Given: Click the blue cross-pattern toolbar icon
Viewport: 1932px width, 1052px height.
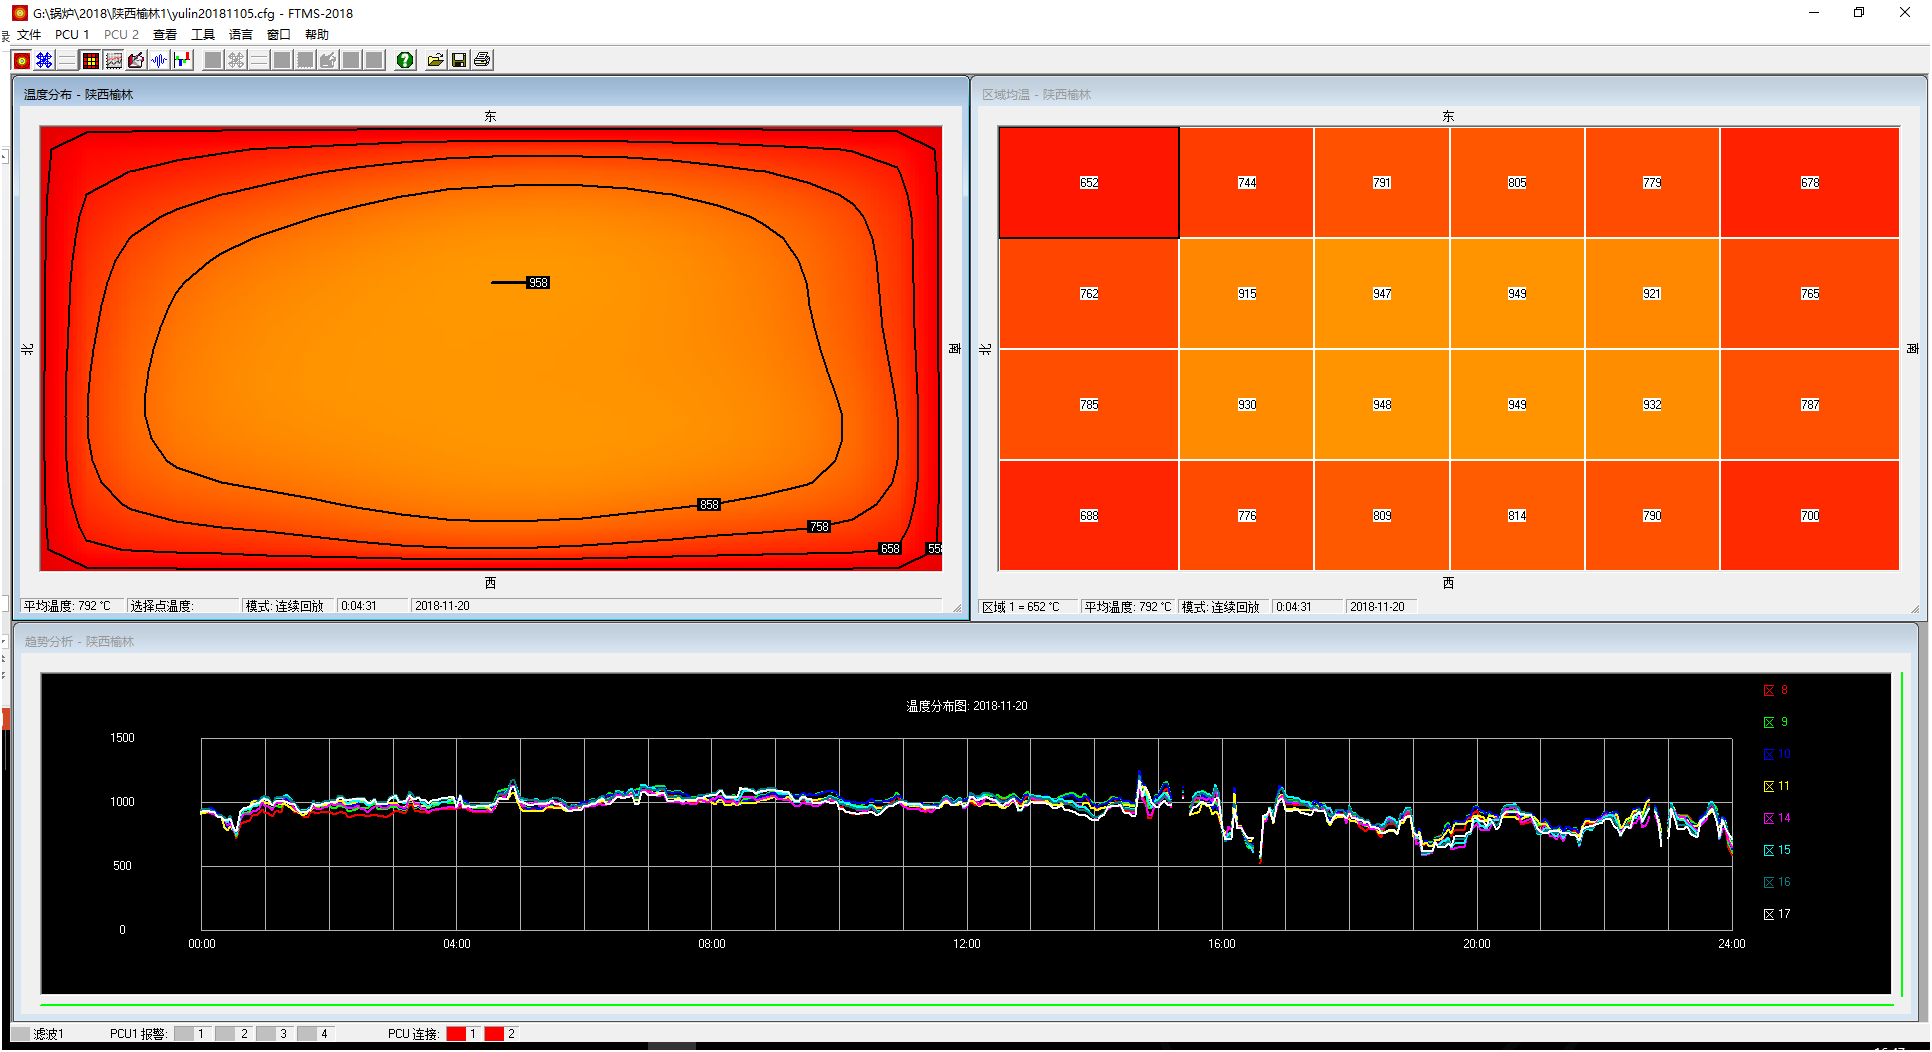Looking at the screenshot, I should pos(44,60).
